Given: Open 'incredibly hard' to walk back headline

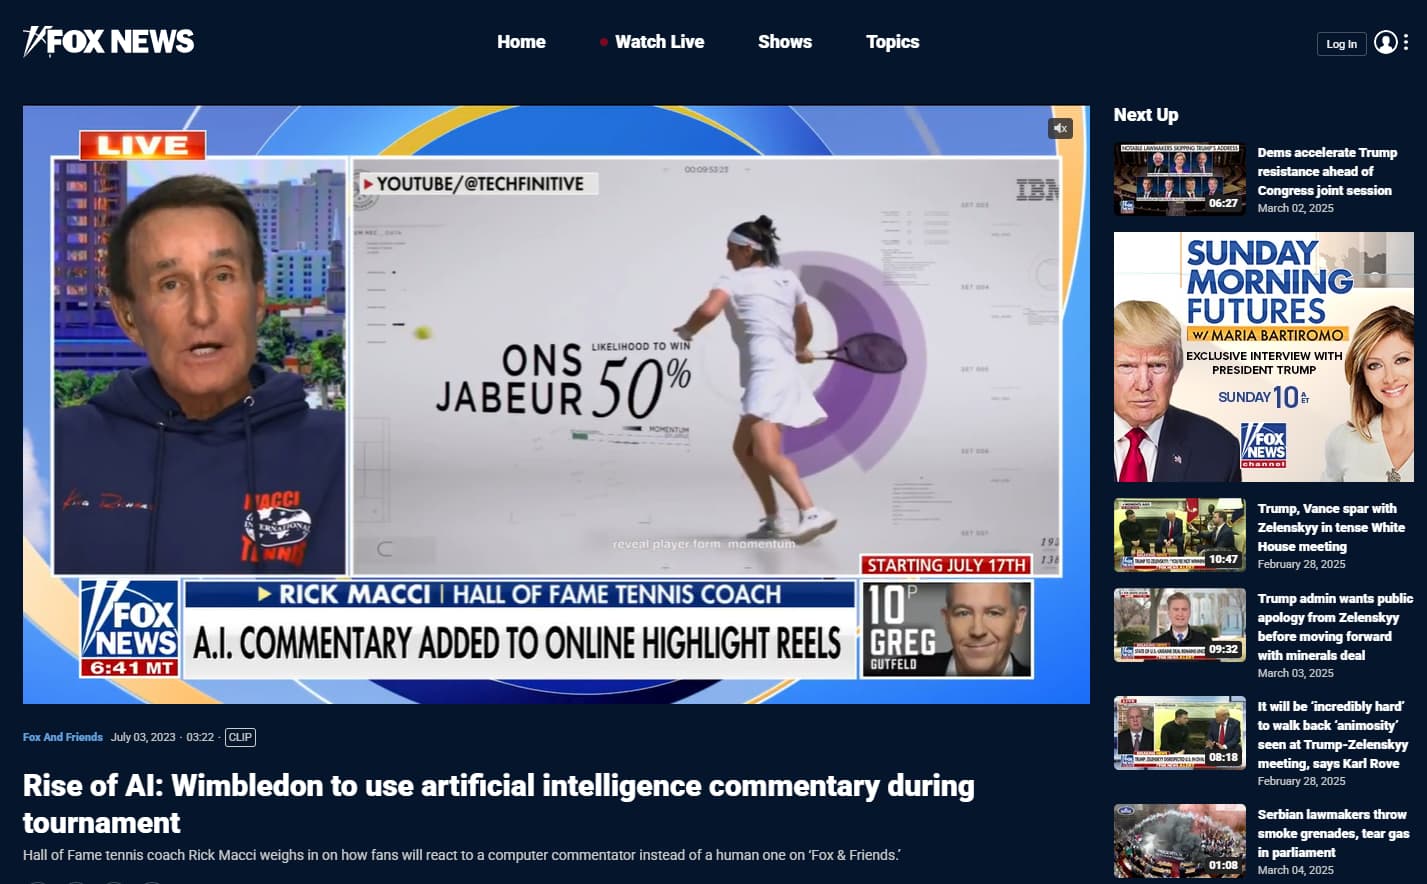Looking at the screenshot, I should (1333, 734).
